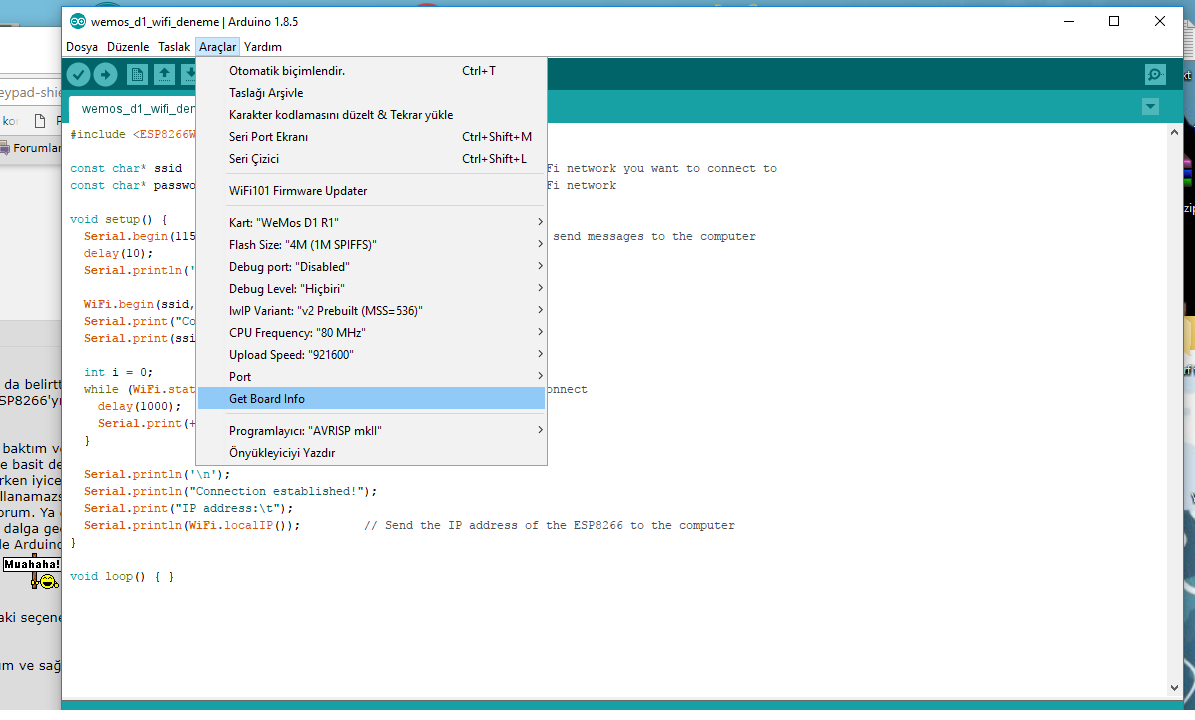Select the wemos_d1_wifi_deneme sketch tab
Image resolution: width=1195 pixels, height=720 pixels.
point(133,109)
